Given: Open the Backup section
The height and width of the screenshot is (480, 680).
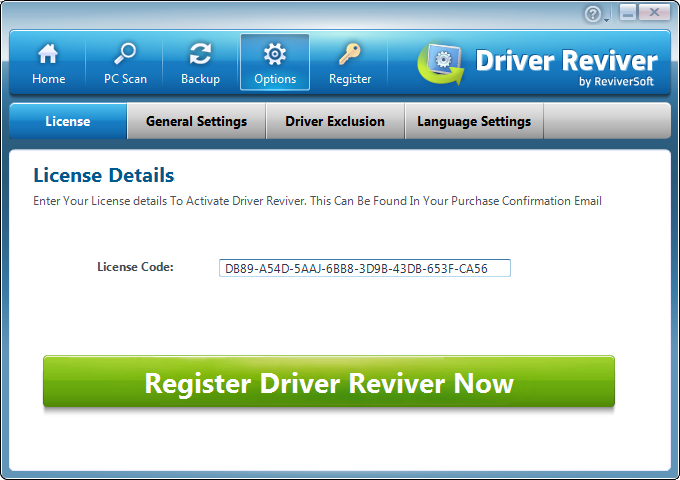Looking at the screenshot, I should pos(200,63).
